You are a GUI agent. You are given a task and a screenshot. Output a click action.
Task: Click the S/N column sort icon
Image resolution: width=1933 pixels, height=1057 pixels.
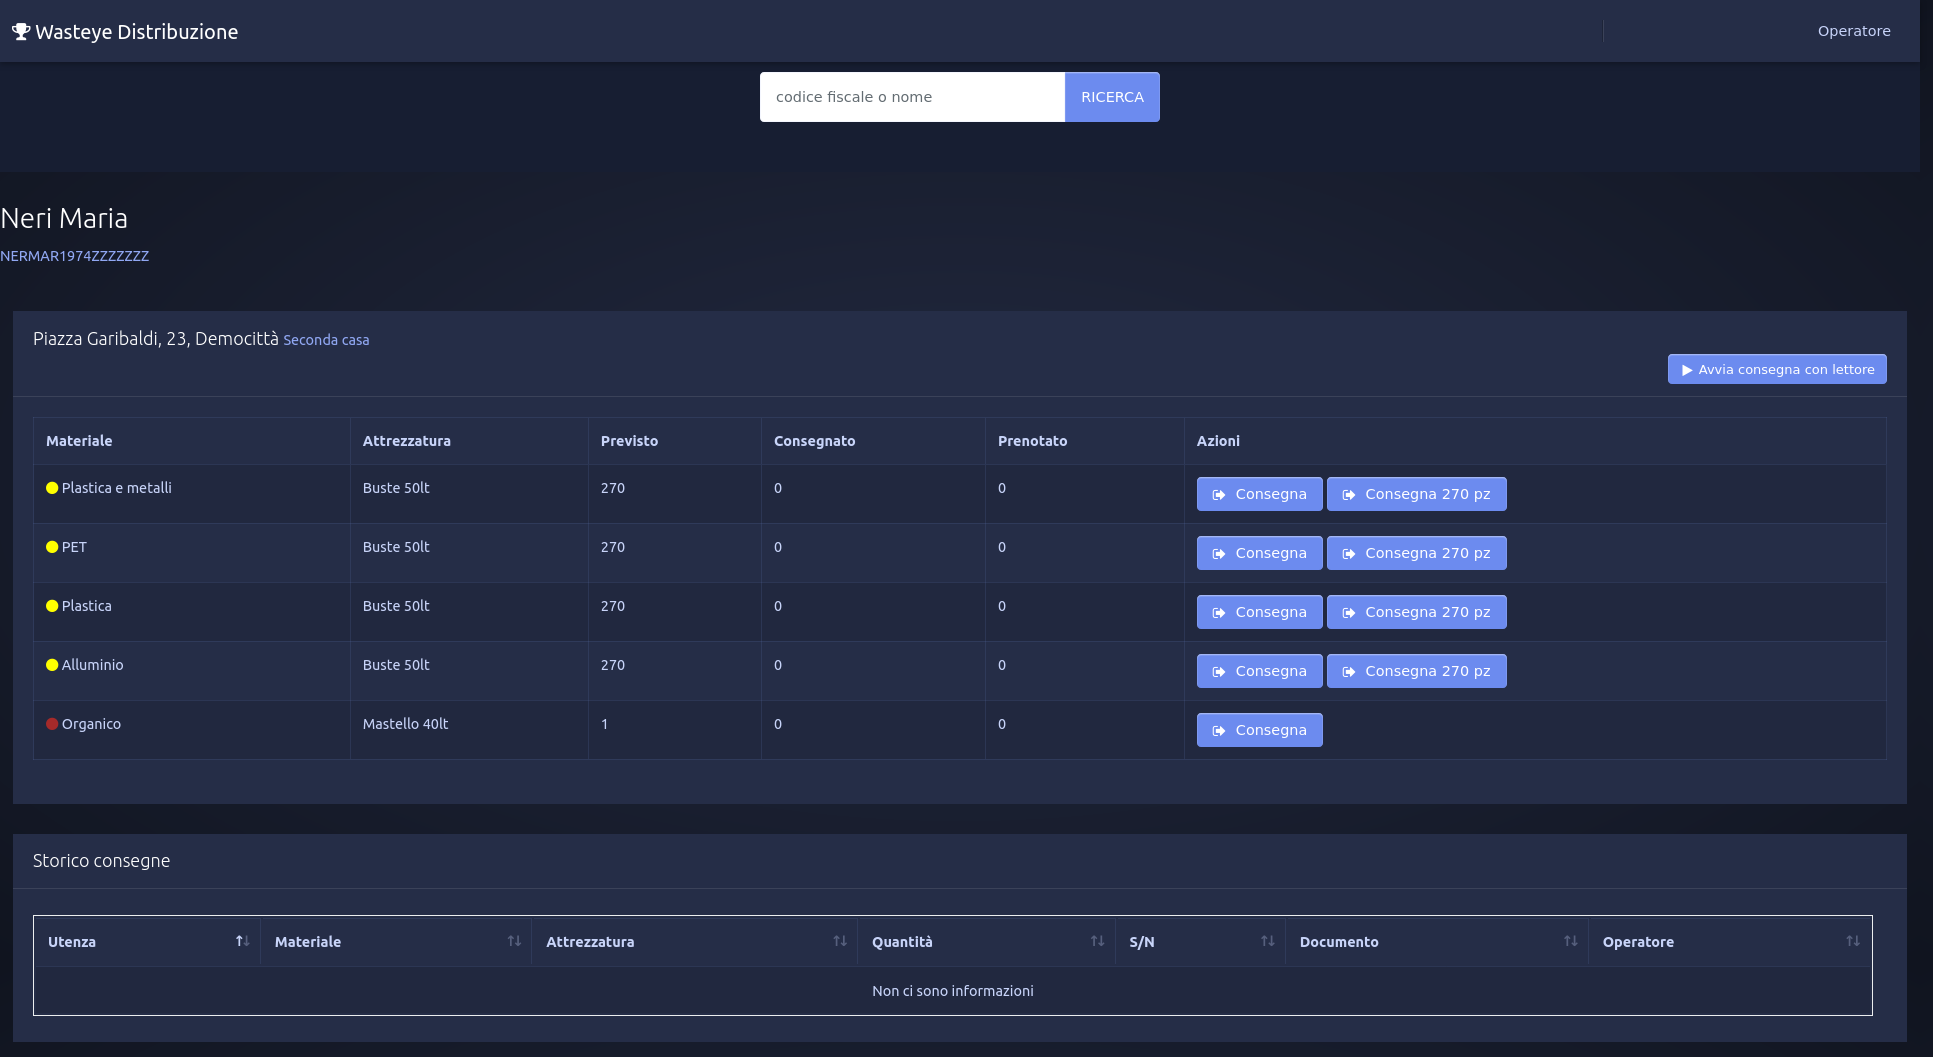coord(1267,941)
